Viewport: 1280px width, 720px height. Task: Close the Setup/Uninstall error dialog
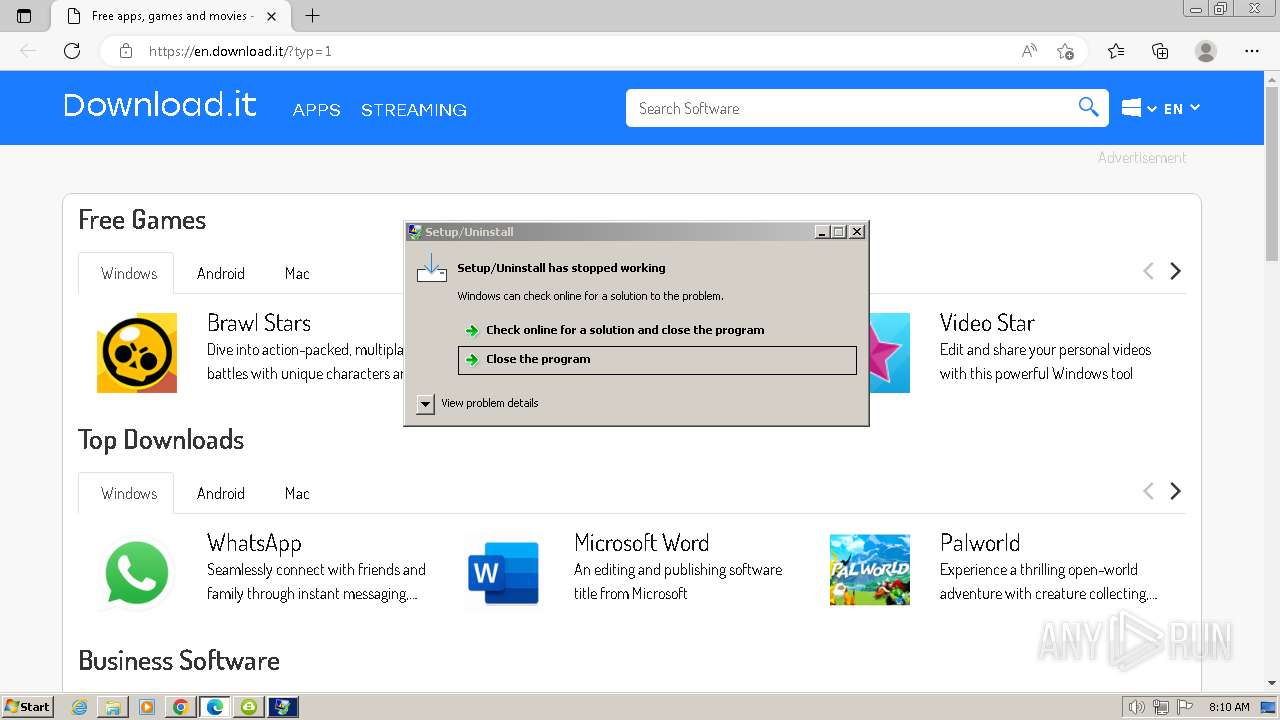tap(857, 232)
